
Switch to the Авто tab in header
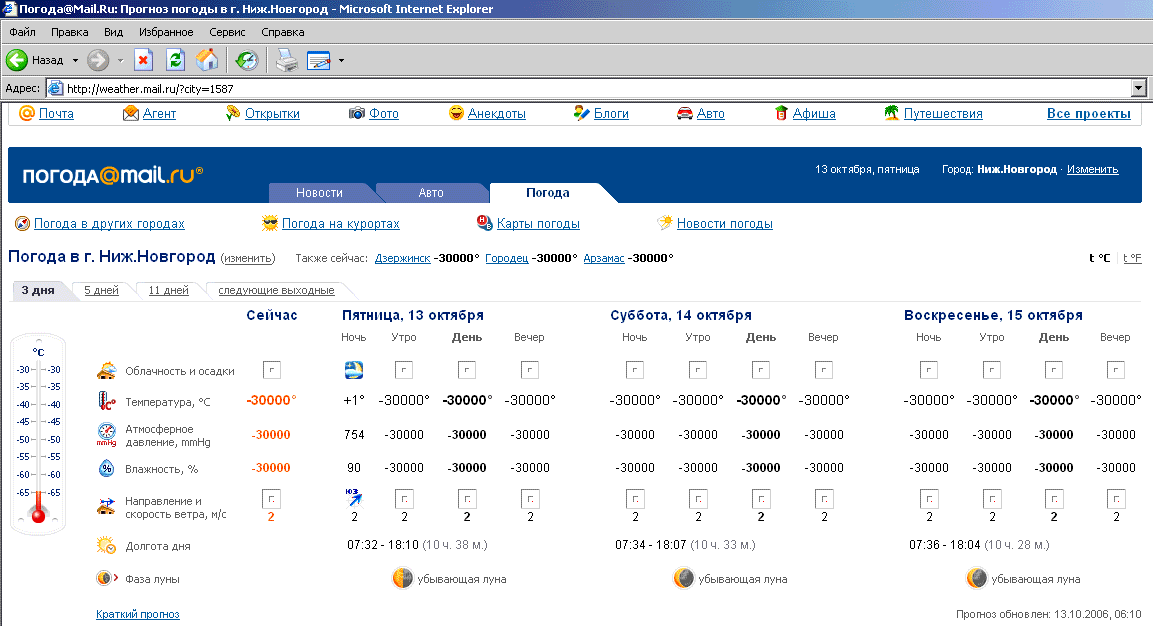point(431,193)
